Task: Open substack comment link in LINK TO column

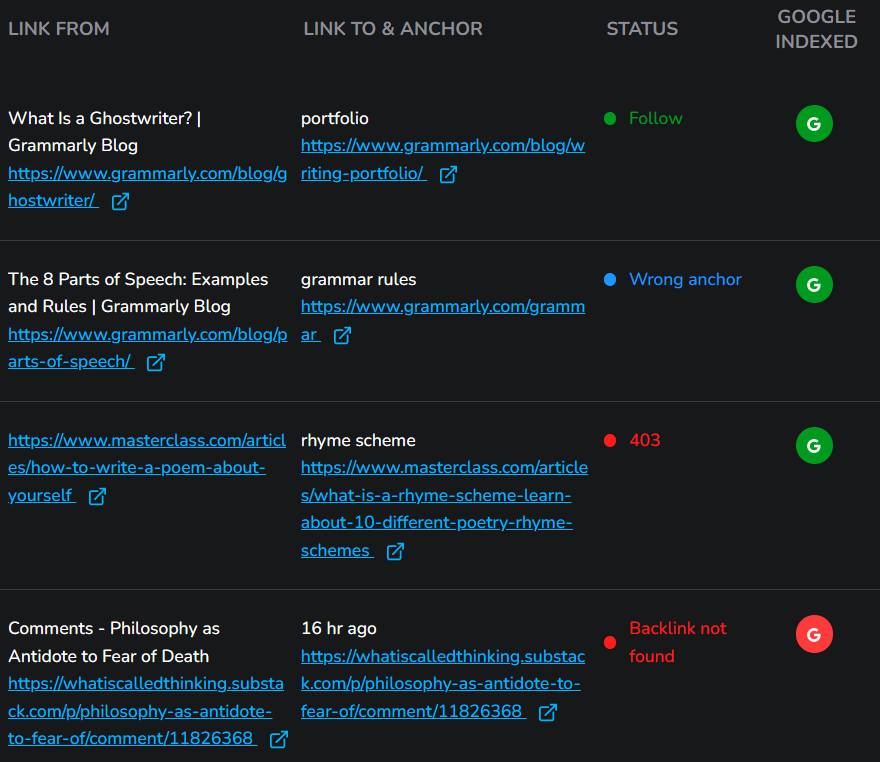Action: pos(443,683)
